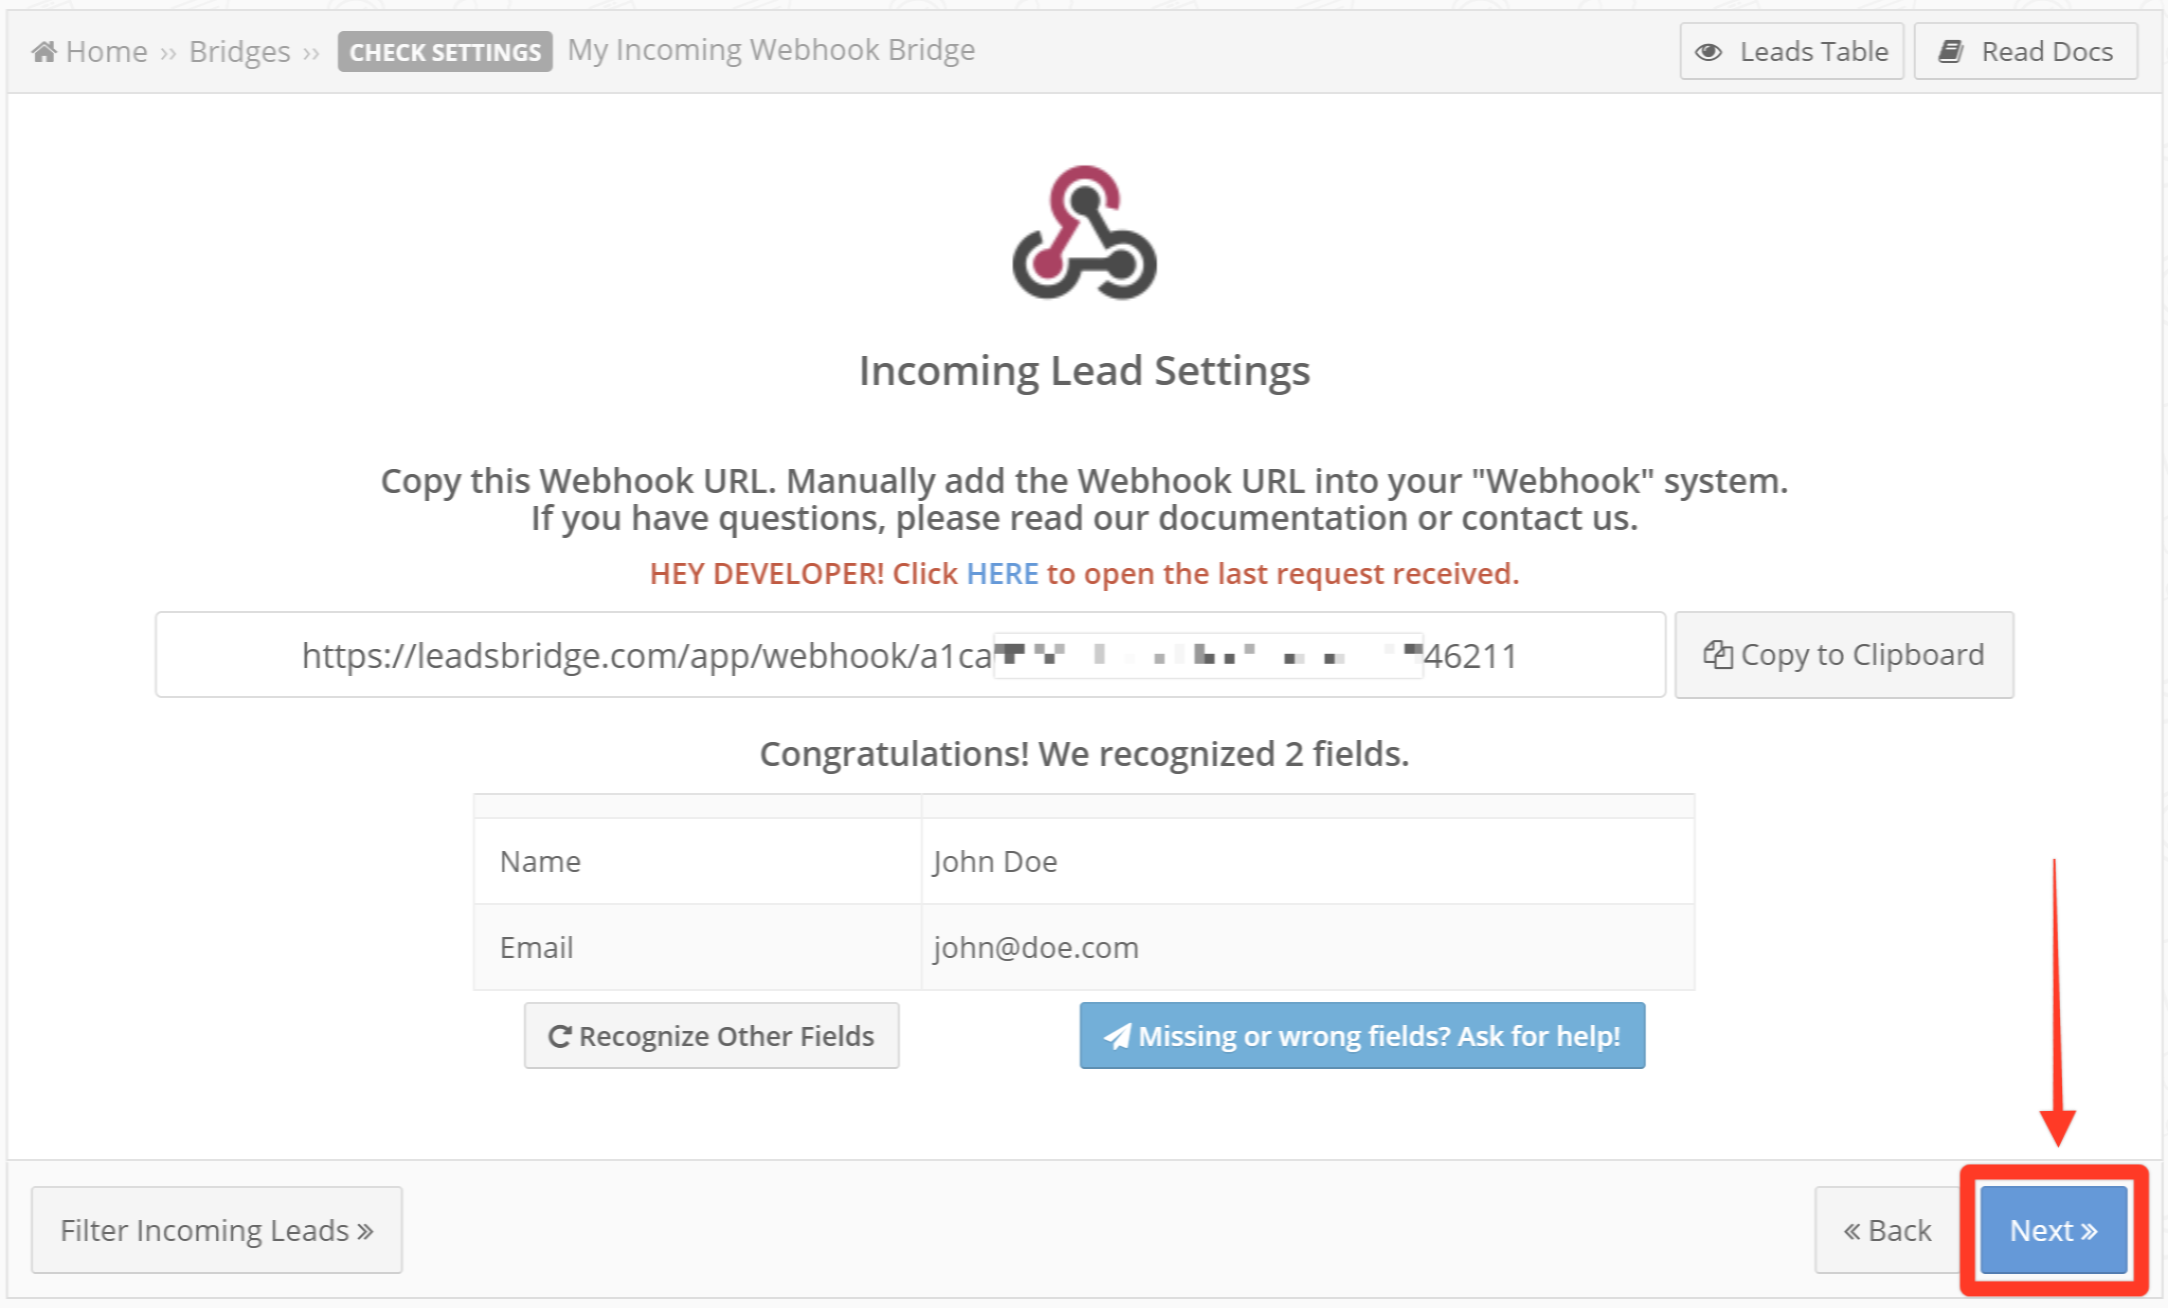
Task: Click the webhook logo icon
Action: click(1084, 232)
